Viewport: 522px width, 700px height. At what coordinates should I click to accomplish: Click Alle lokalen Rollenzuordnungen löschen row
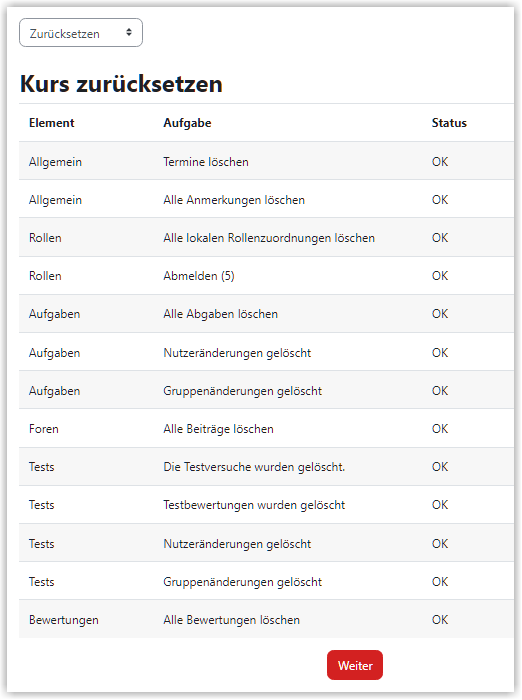click(x=266, y=238)
